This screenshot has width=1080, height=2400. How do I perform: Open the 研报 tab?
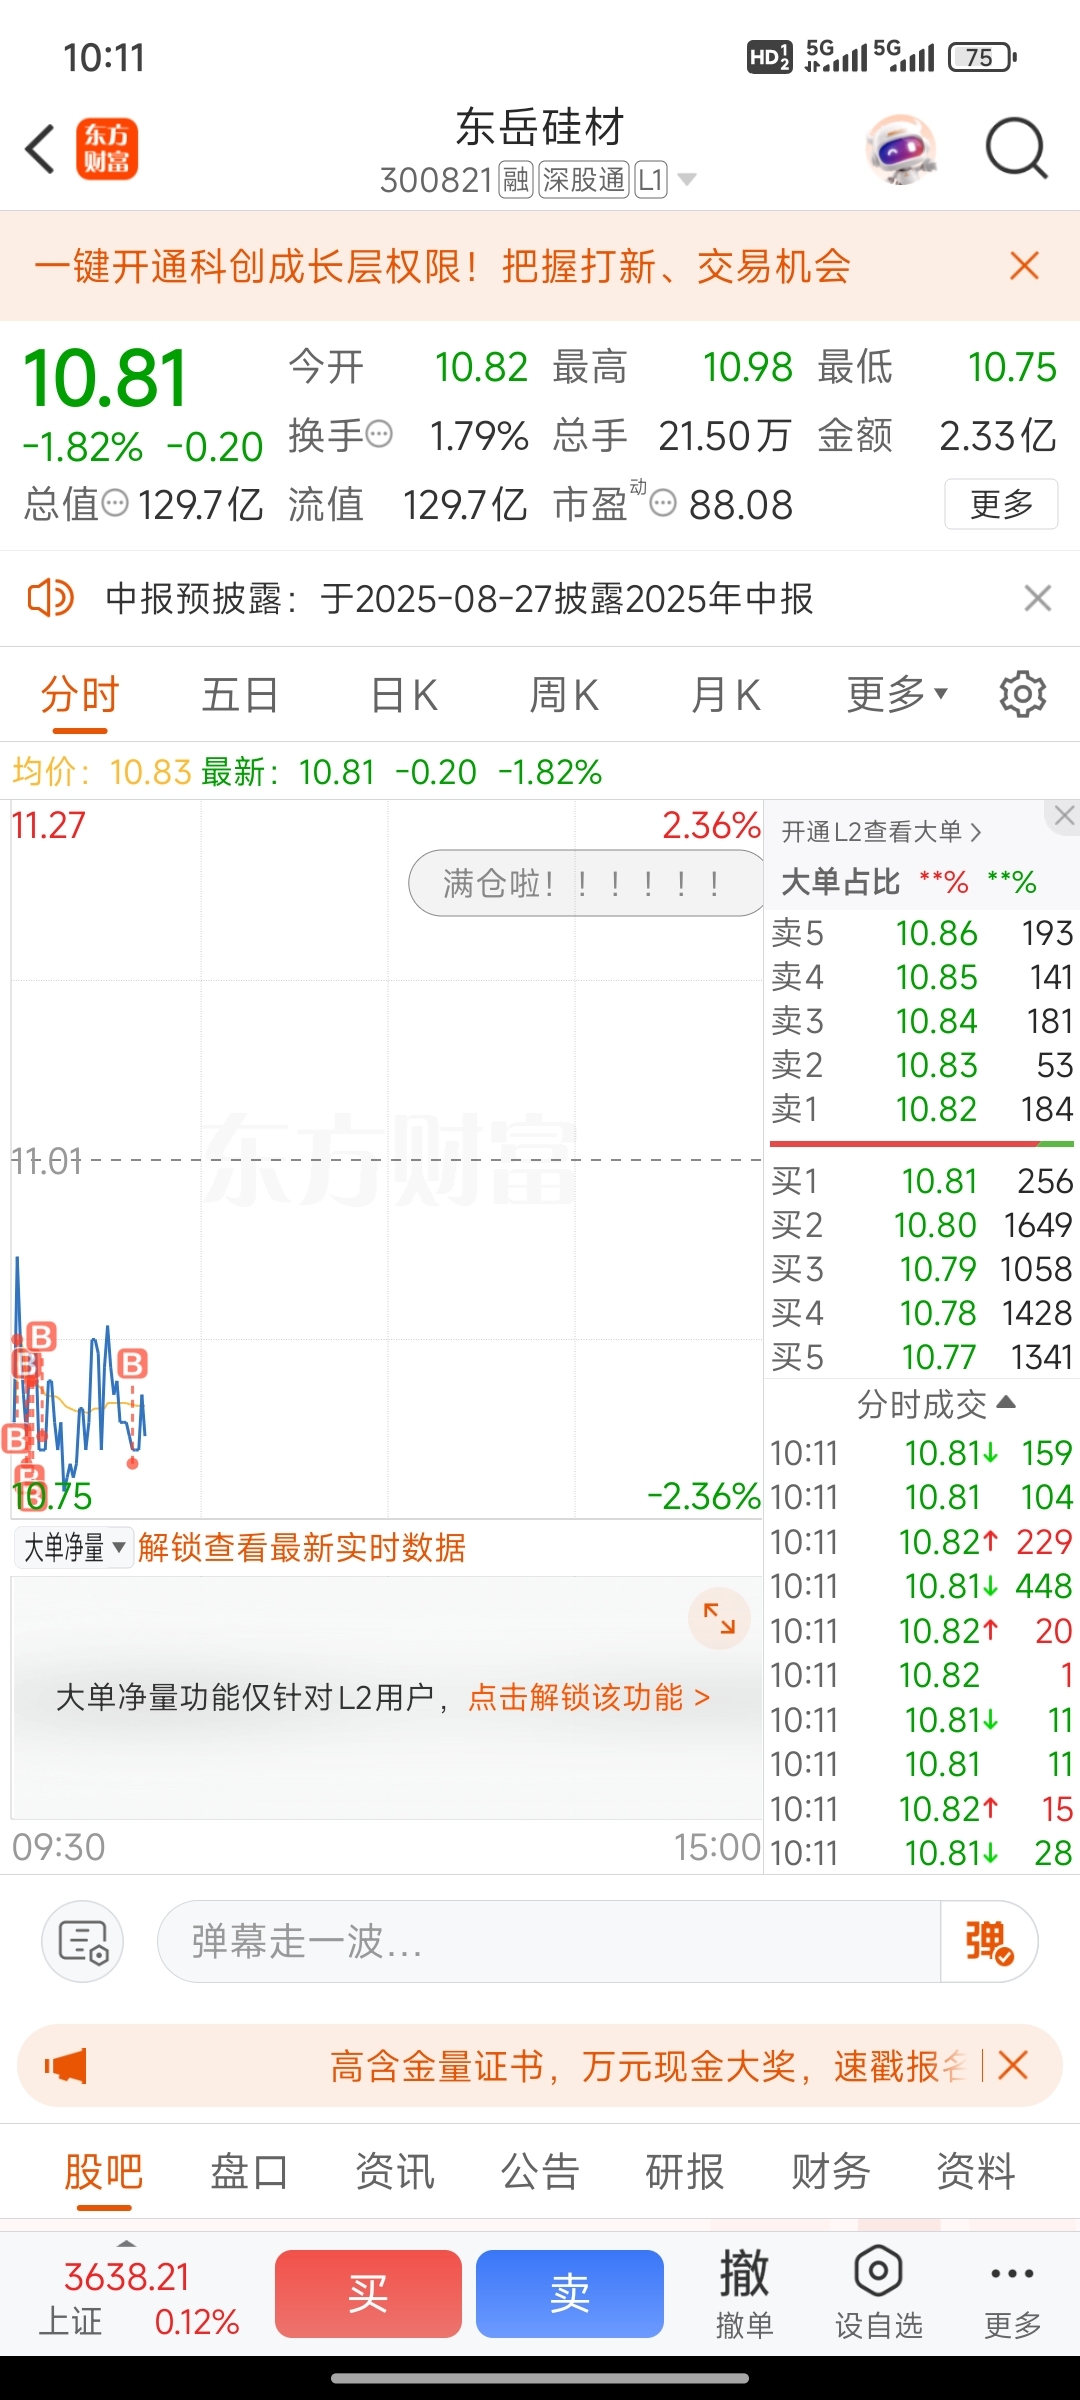point(685,2172)
